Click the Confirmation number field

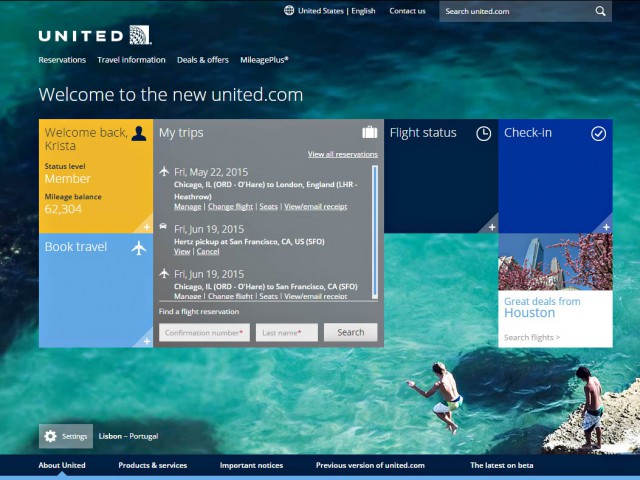[204, 333]
